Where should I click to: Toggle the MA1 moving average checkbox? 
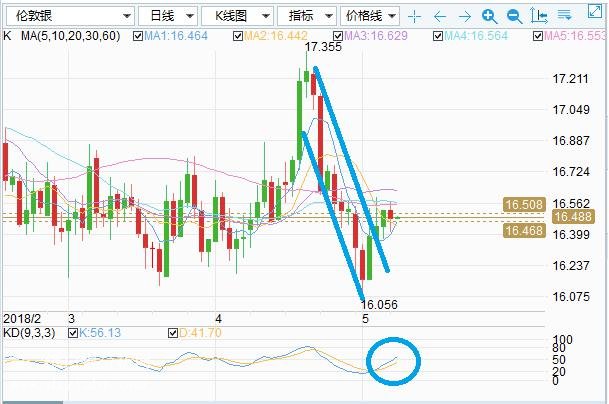point(137,37)
